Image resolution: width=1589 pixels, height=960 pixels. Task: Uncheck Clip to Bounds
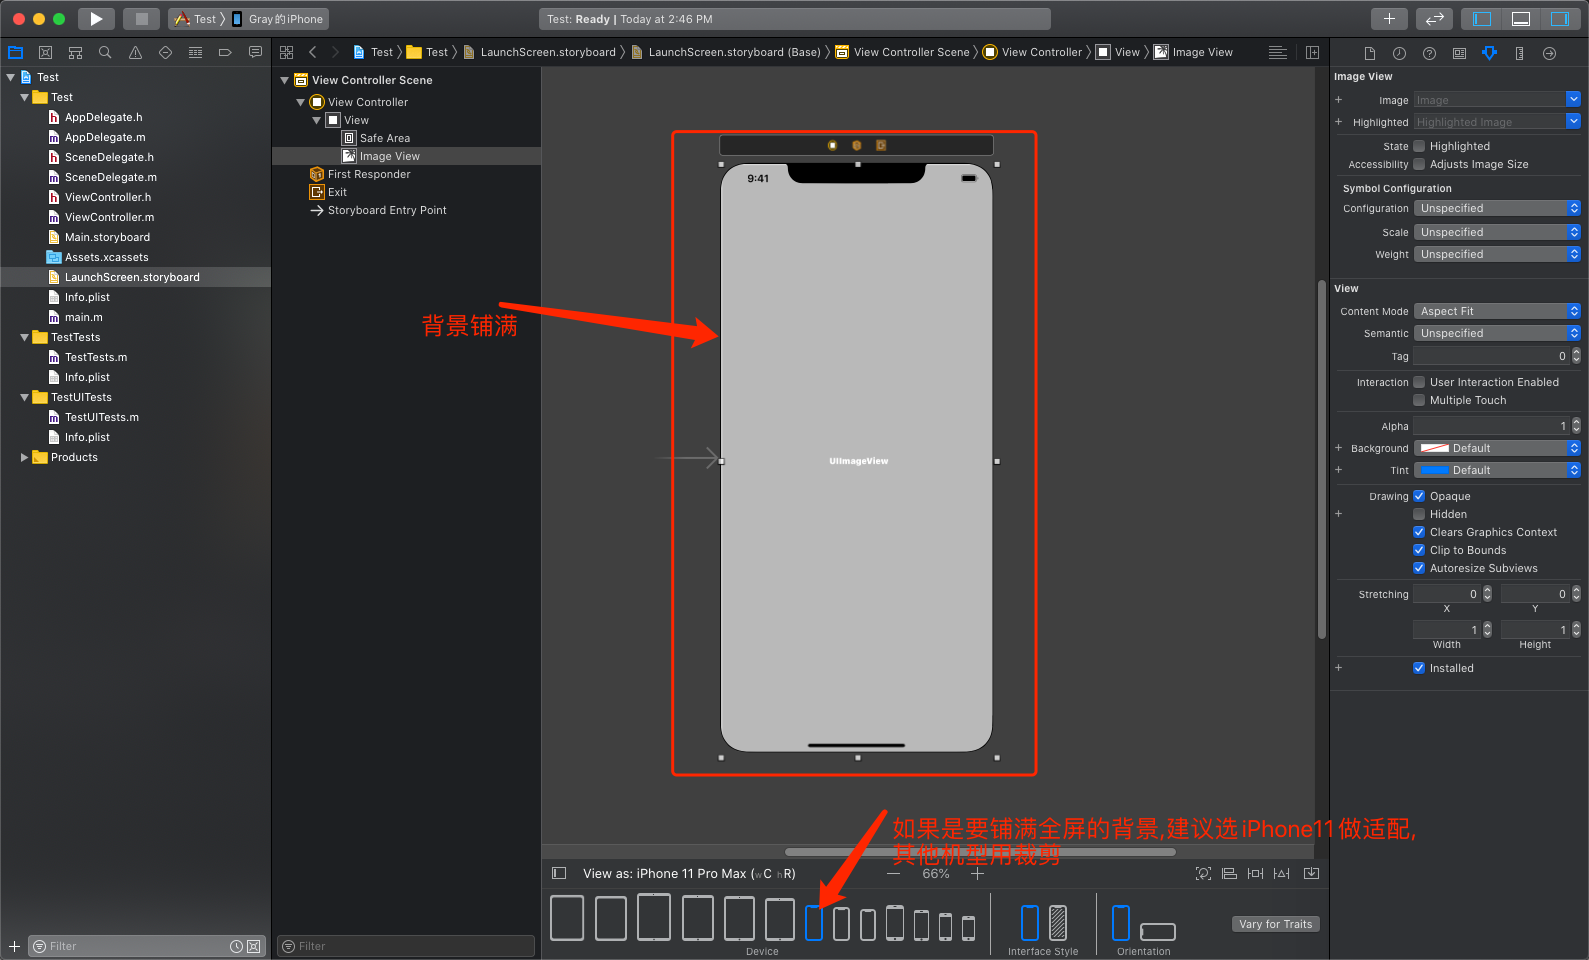click(x=1419, y=550)
